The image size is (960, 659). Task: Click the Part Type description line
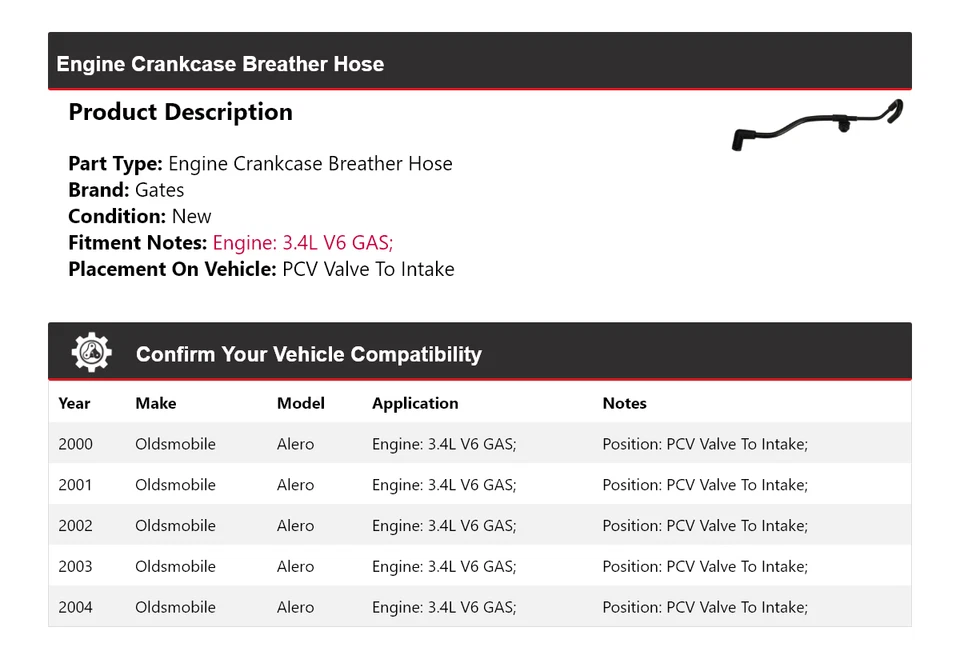260,164
